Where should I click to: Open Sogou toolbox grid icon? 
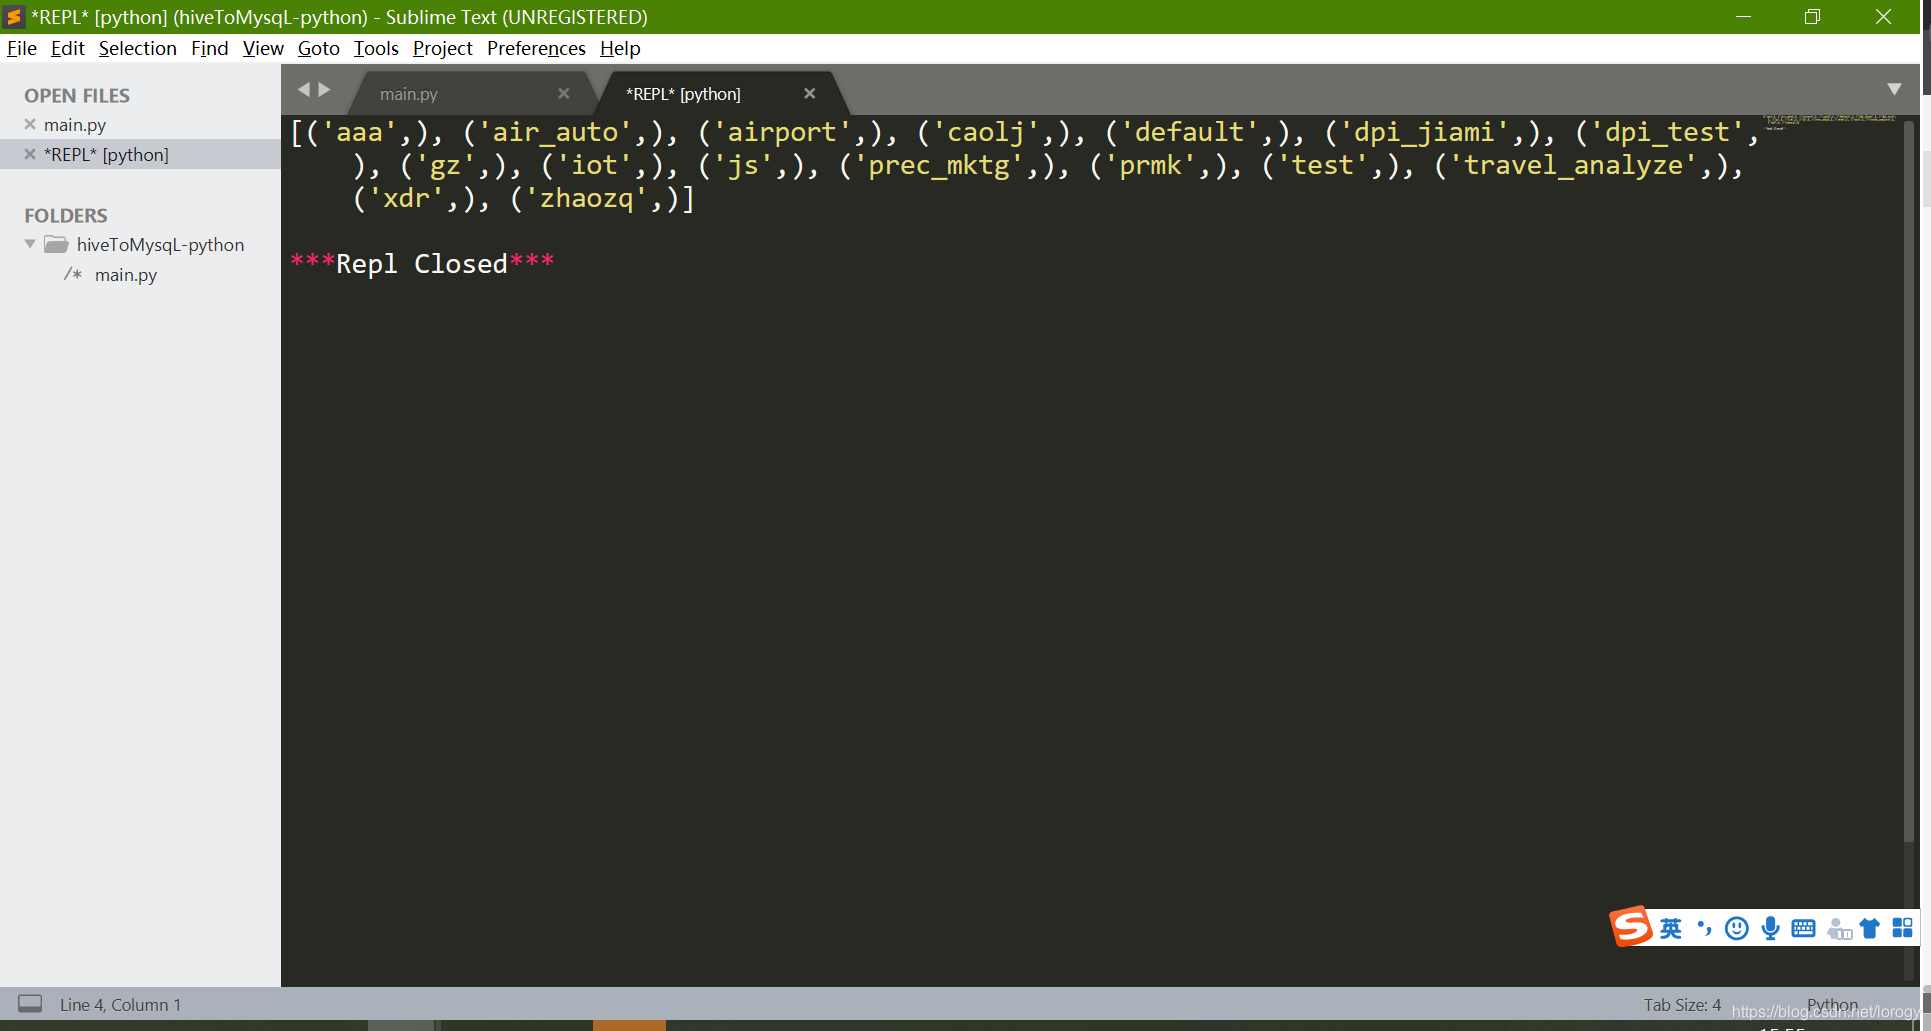[x=1902, y=928]
